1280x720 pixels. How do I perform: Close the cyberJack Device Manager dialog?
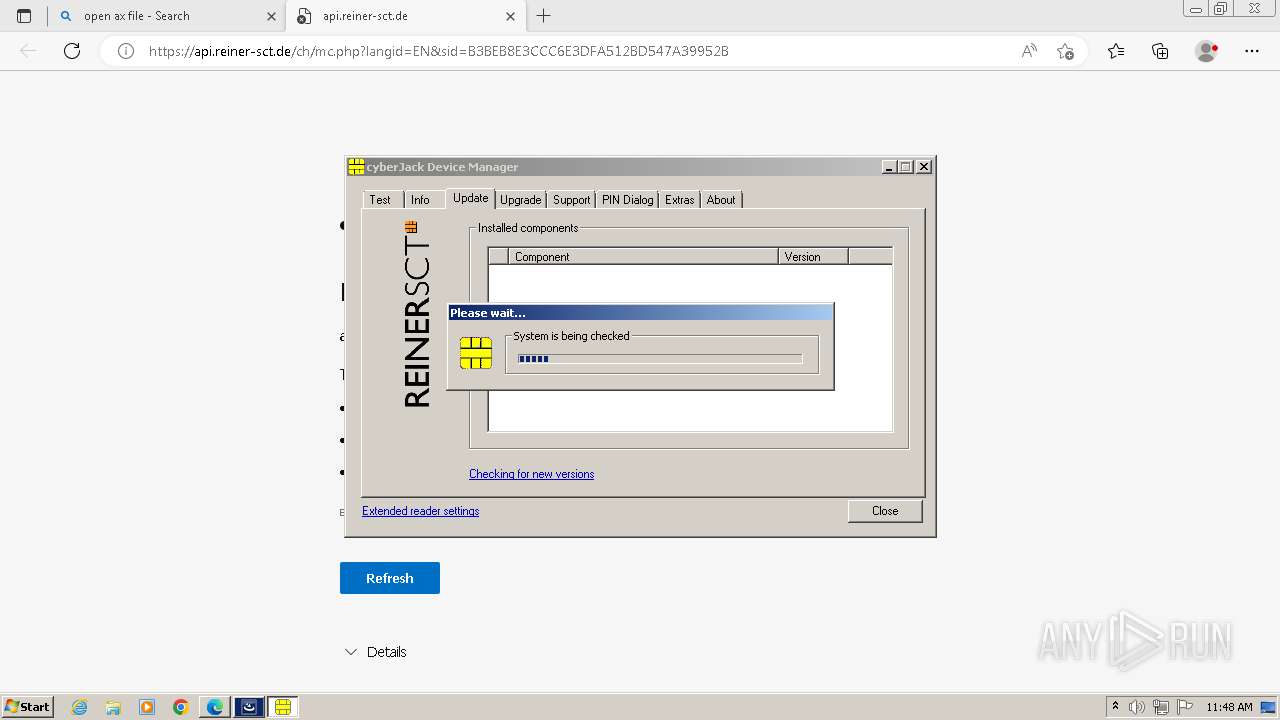[x=885, y=511]
